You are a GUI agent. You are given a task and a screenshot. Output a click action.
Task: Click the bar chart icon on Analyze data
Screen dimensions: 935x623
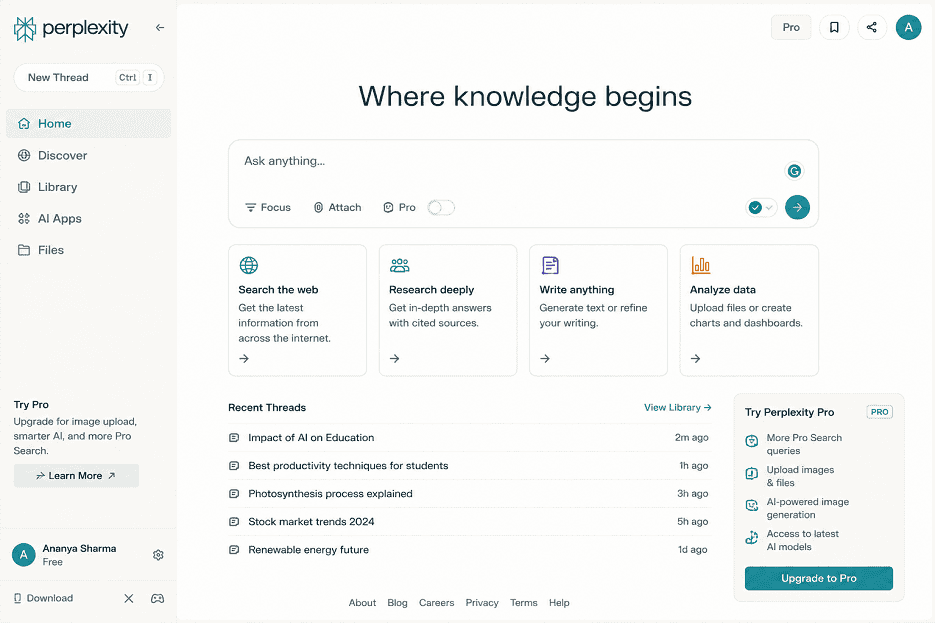click(x=701, y=265)
